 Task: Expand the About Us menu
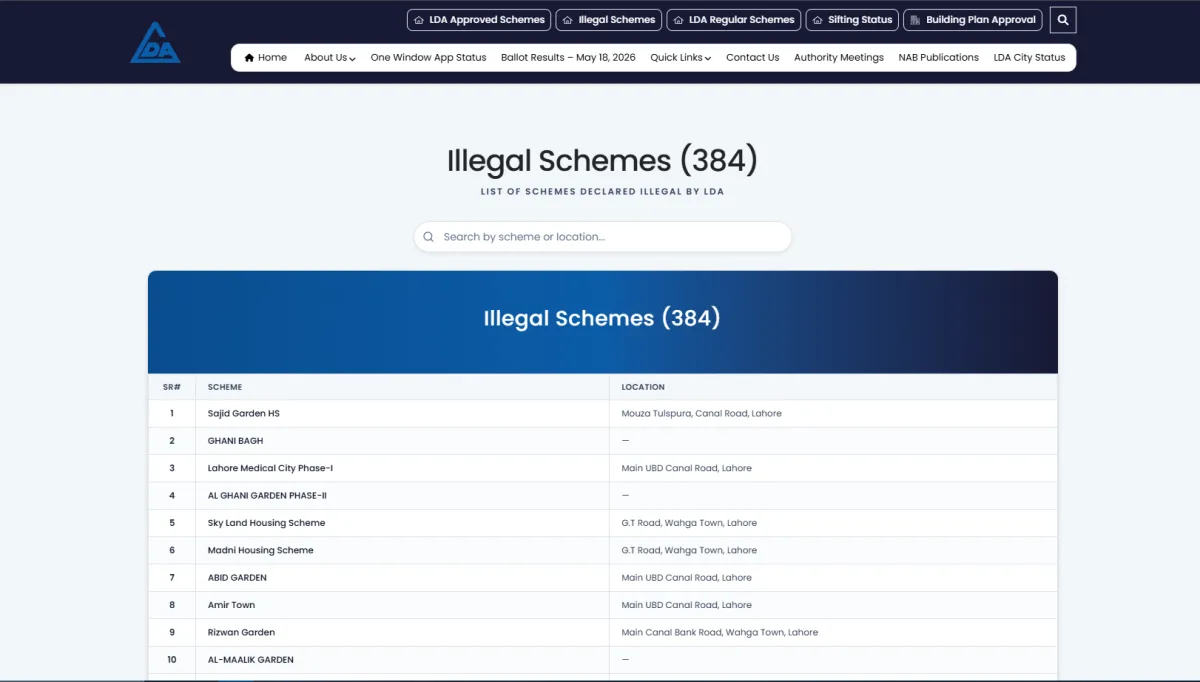pyautogui.click(x=330, y=58)
